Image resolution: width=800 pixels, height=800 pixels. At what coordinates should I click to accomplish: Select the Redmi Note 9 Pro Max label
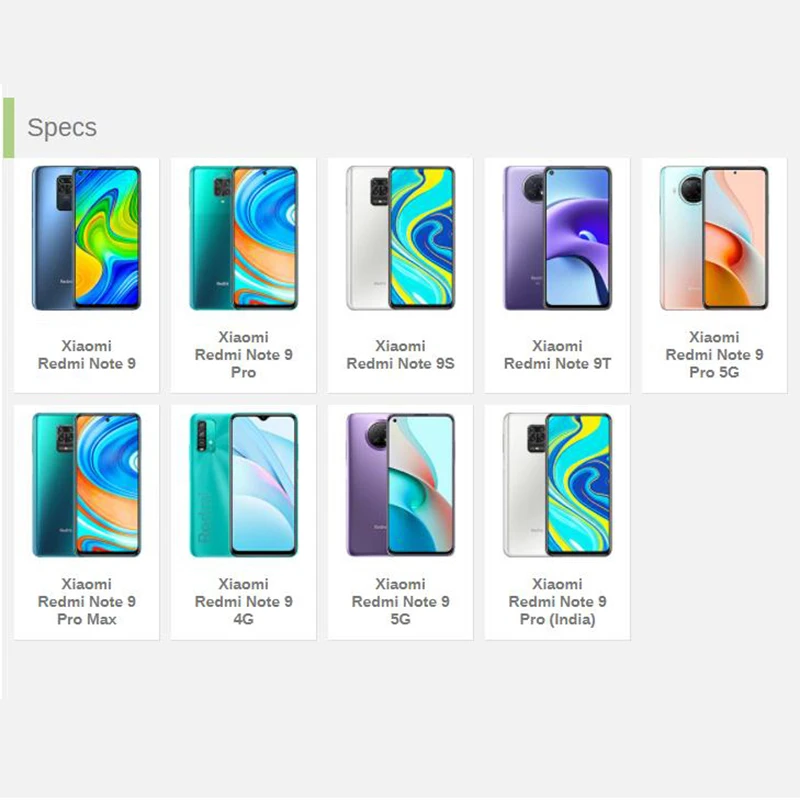[87, 602]
